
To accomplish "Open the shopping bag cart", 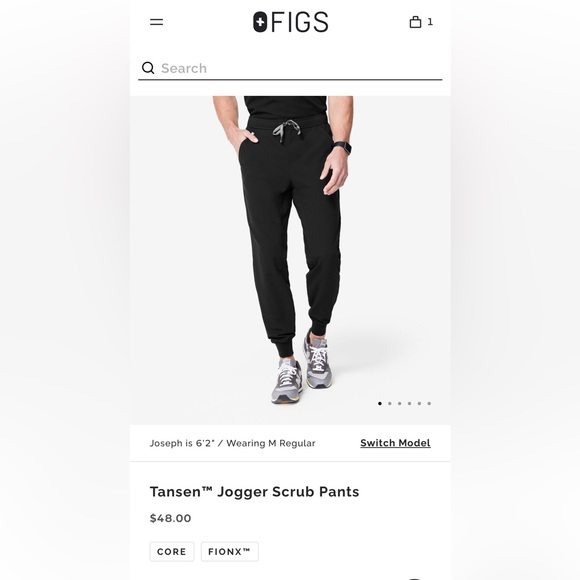I will pos(415,22).
